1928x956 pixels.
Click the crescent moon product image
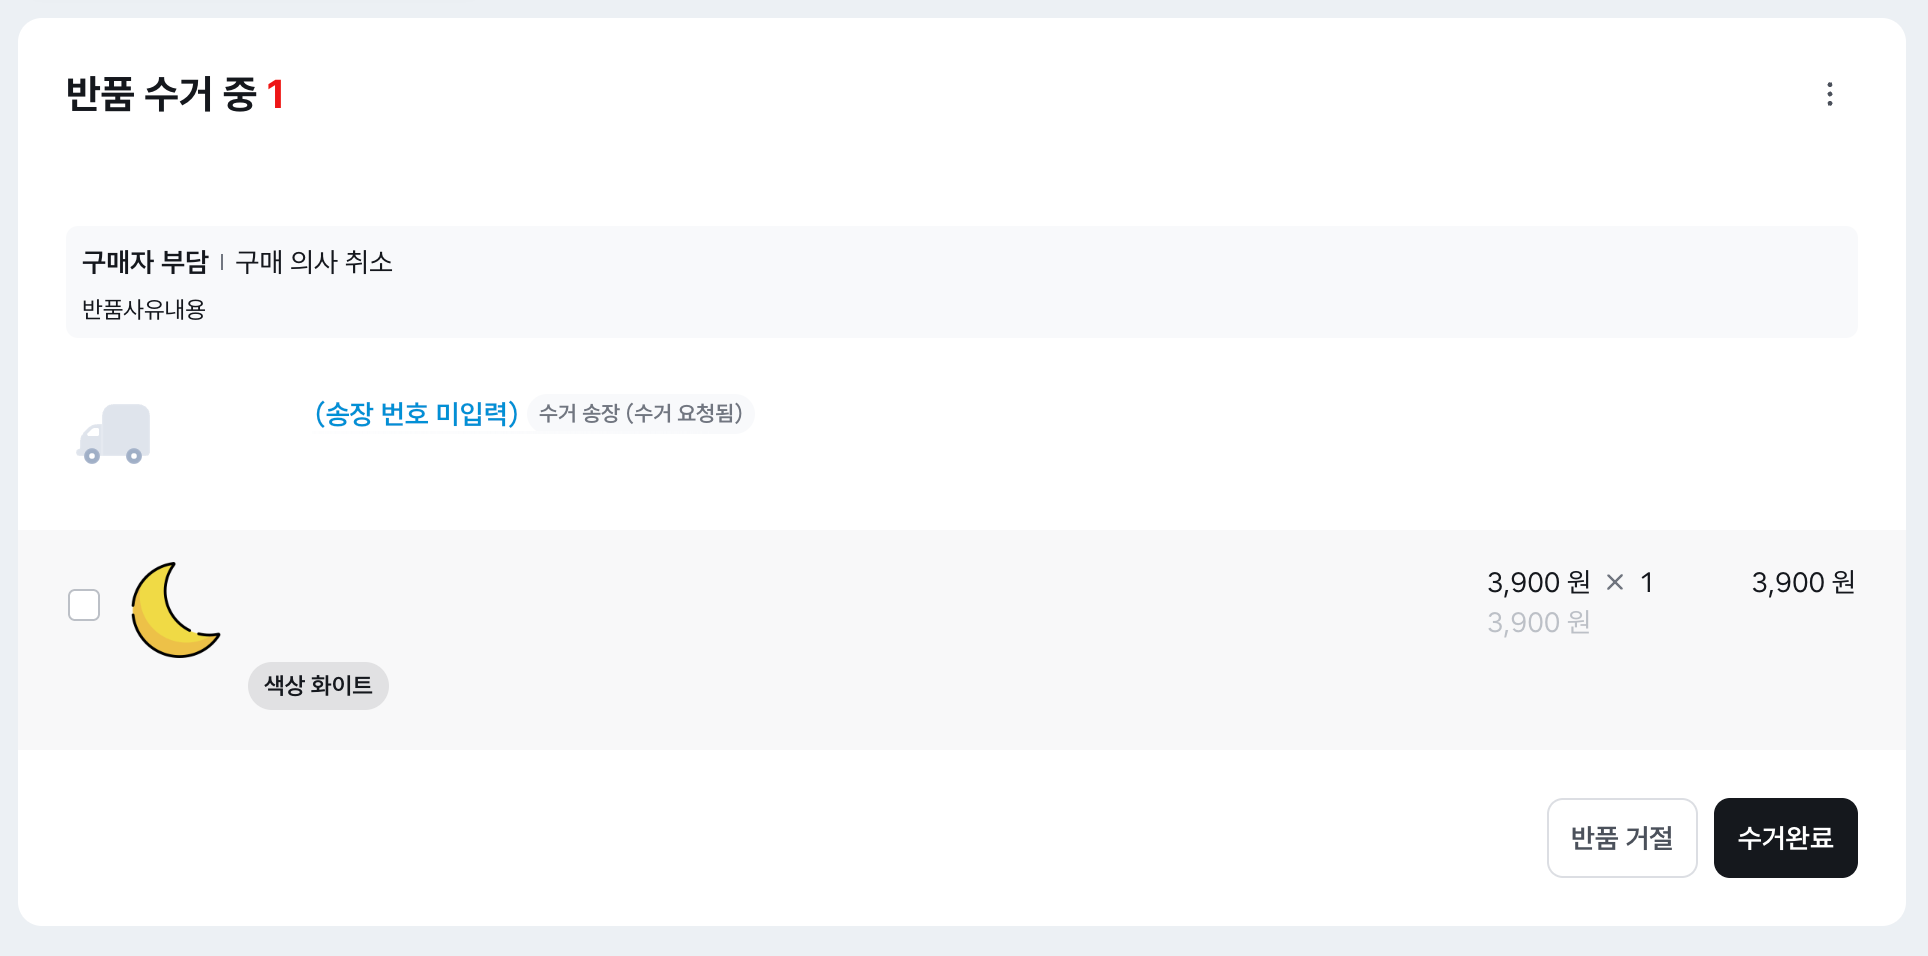click(175, 609)
